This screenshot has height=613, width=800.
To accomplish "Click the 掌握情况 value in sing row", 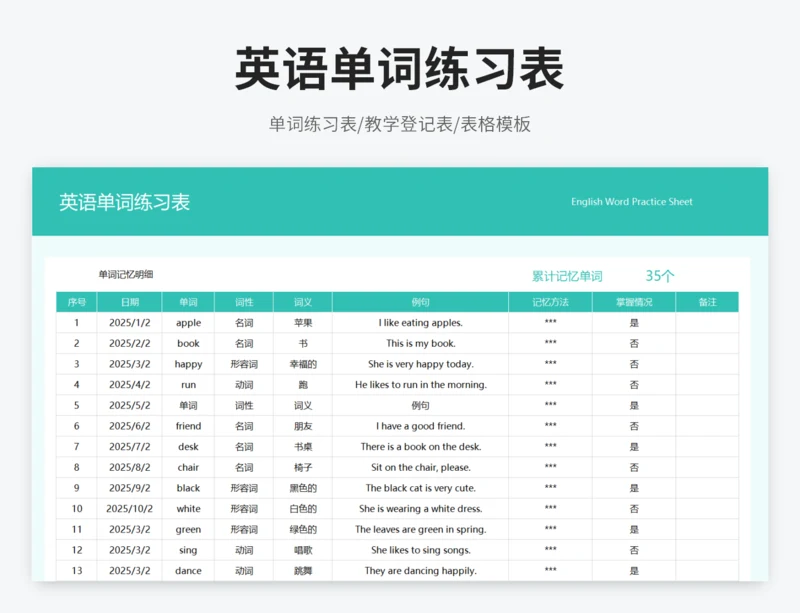I will click(x=634, y=550).
